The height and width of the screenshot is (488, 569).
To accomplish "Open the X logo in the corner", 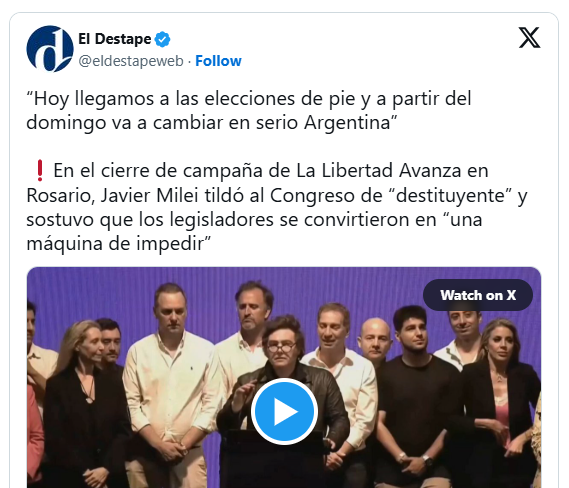I will click(529, 37).
